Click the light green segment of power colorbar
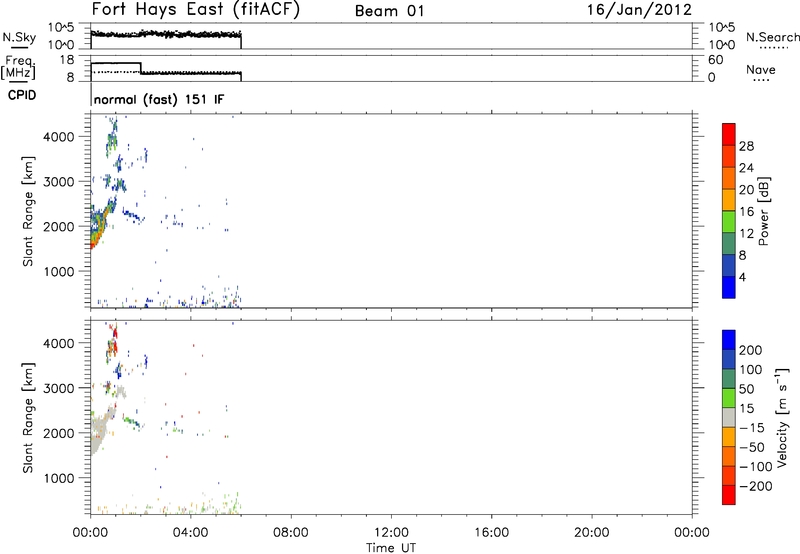This screenshot has width=800, height=554. [729, 222]
